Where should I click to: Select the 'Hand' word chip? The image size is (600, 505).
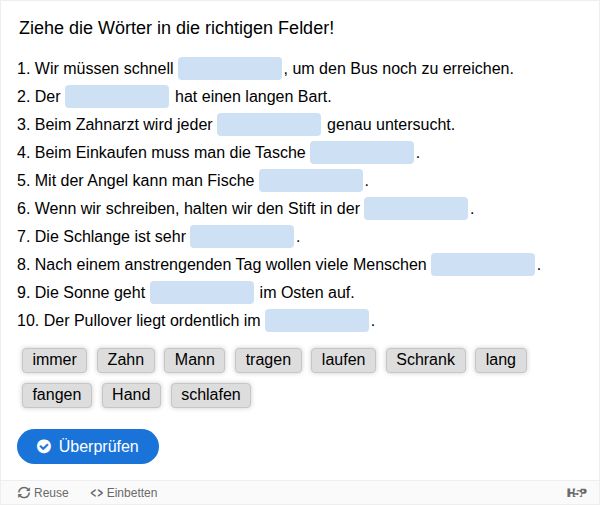click(131, 395)
